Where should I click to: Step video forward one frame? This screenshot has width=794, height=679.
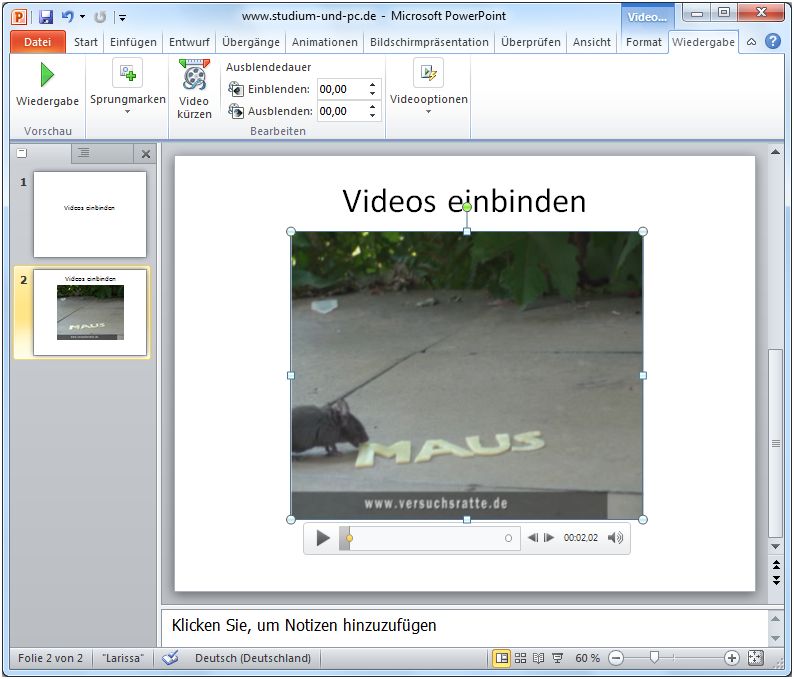[x=549, y=538]
